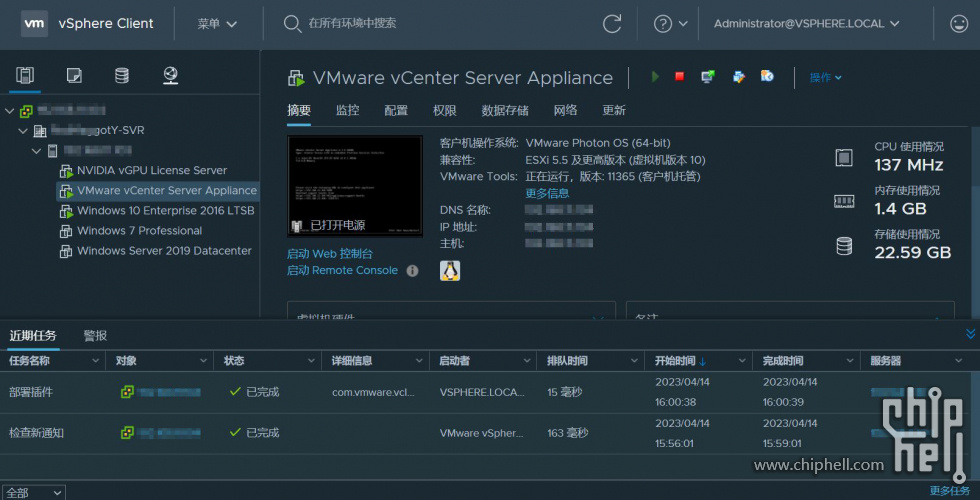
Task: Select Windows Server 2019 Datacenter VM
Action: (x=164, y=251)
